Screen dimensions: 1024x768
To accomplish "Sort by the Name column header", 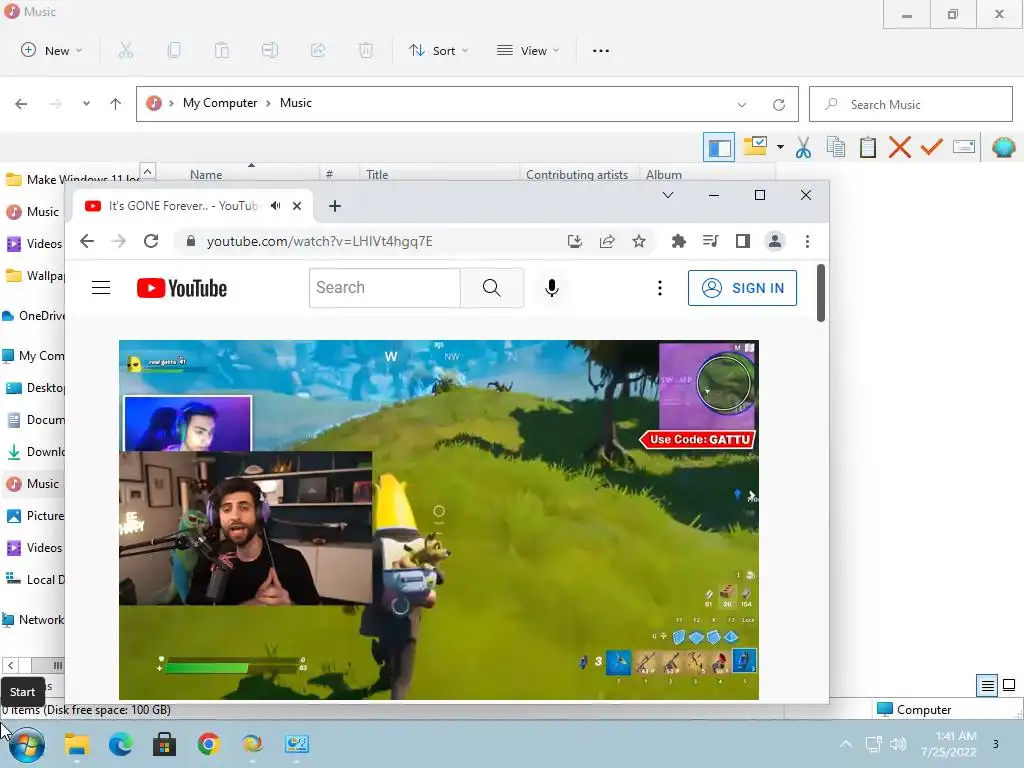I will coord(206,174).
